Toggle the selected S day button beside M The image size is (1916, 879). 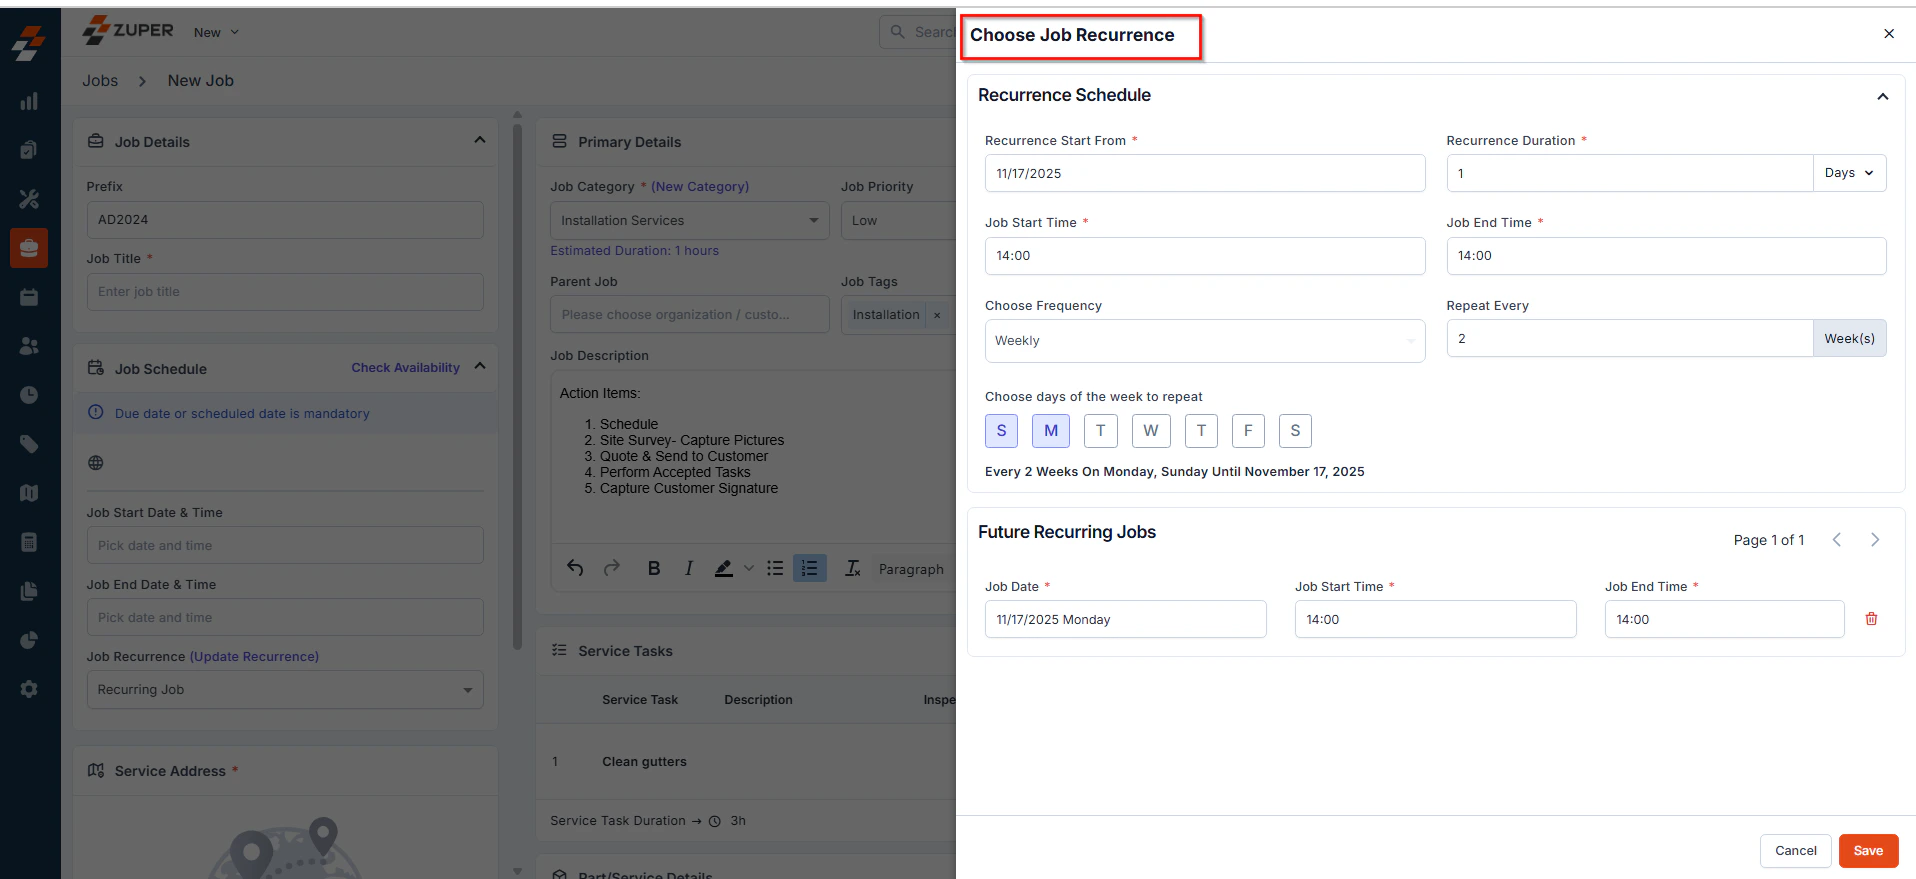[1001, 431]
